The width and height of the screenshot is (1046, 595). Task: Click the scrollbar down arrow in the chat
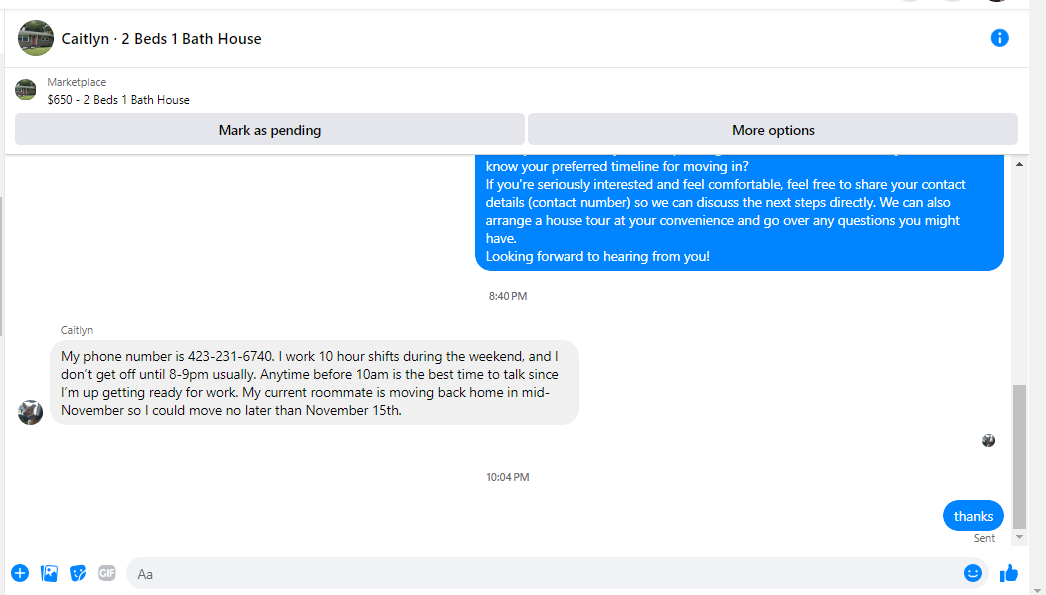(1019, 537)
